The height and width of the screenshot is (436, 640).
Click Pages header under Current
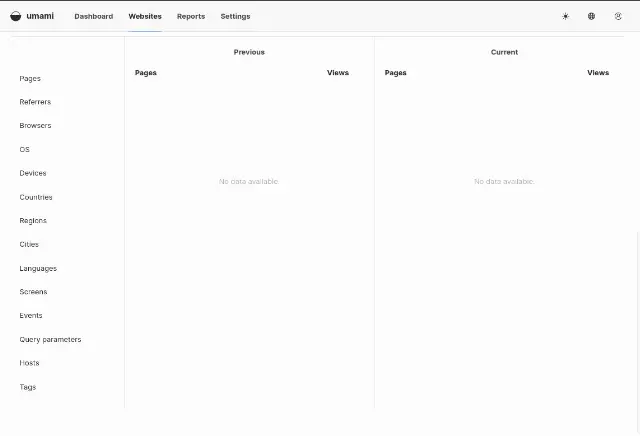[395, 73]
